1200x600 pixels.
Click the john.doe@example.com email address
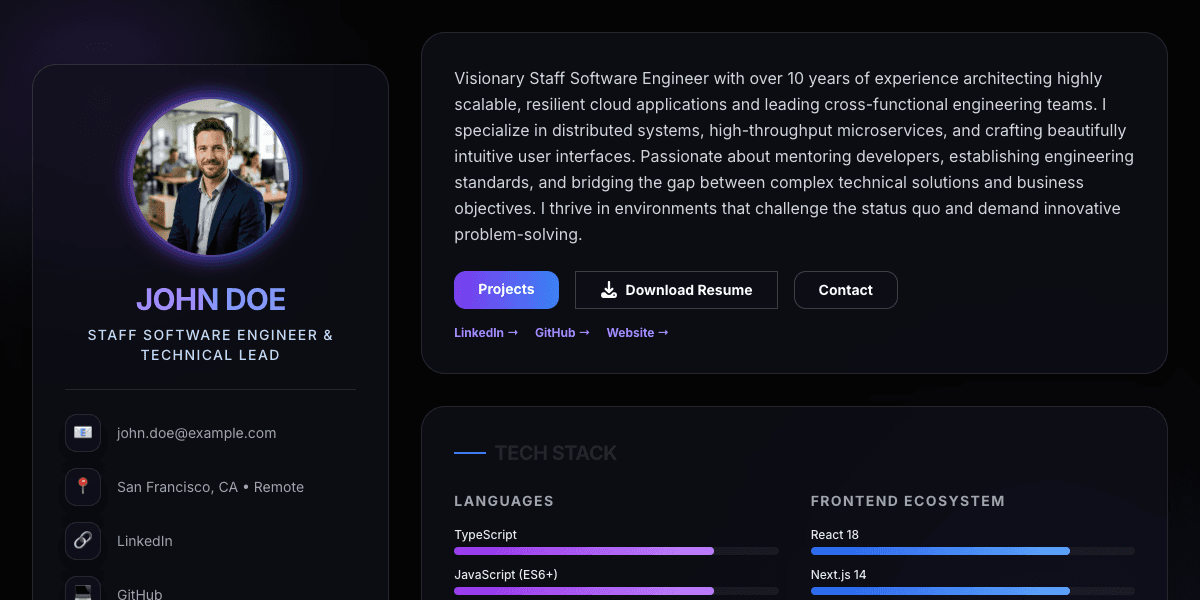[196, 433]
